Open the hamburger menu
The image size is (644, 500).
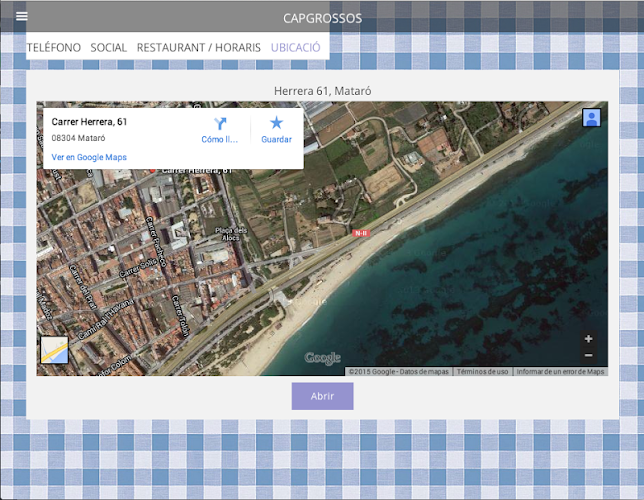click(x=22, y=16)
